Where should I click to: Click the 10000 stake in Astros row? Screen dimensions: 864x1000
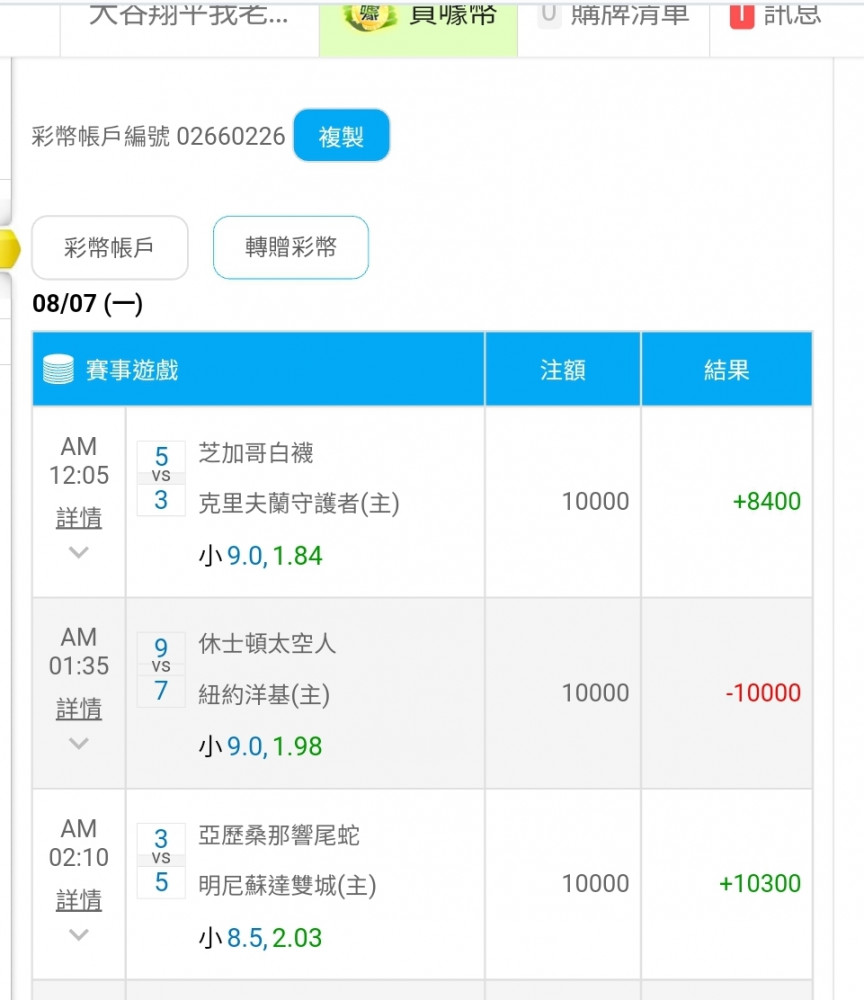point(596,693)
